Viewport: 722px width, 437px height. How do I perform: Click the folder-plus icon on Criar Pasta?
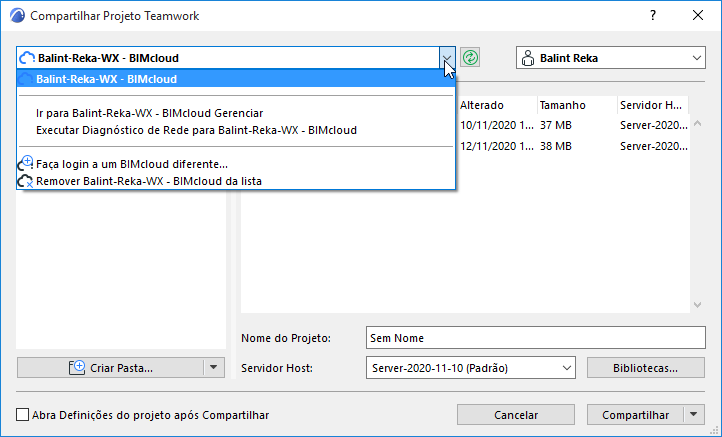tap(77, 367)
